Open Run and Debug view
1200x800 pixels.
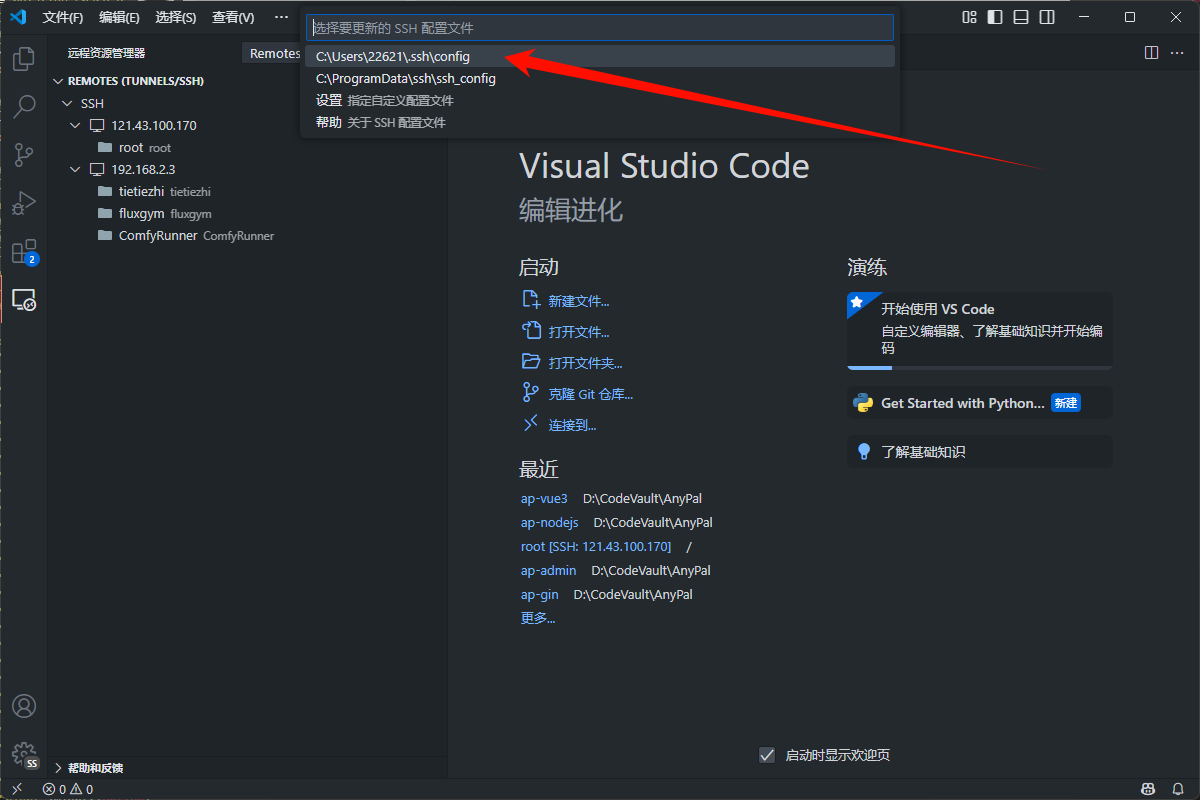coord(24,203)
